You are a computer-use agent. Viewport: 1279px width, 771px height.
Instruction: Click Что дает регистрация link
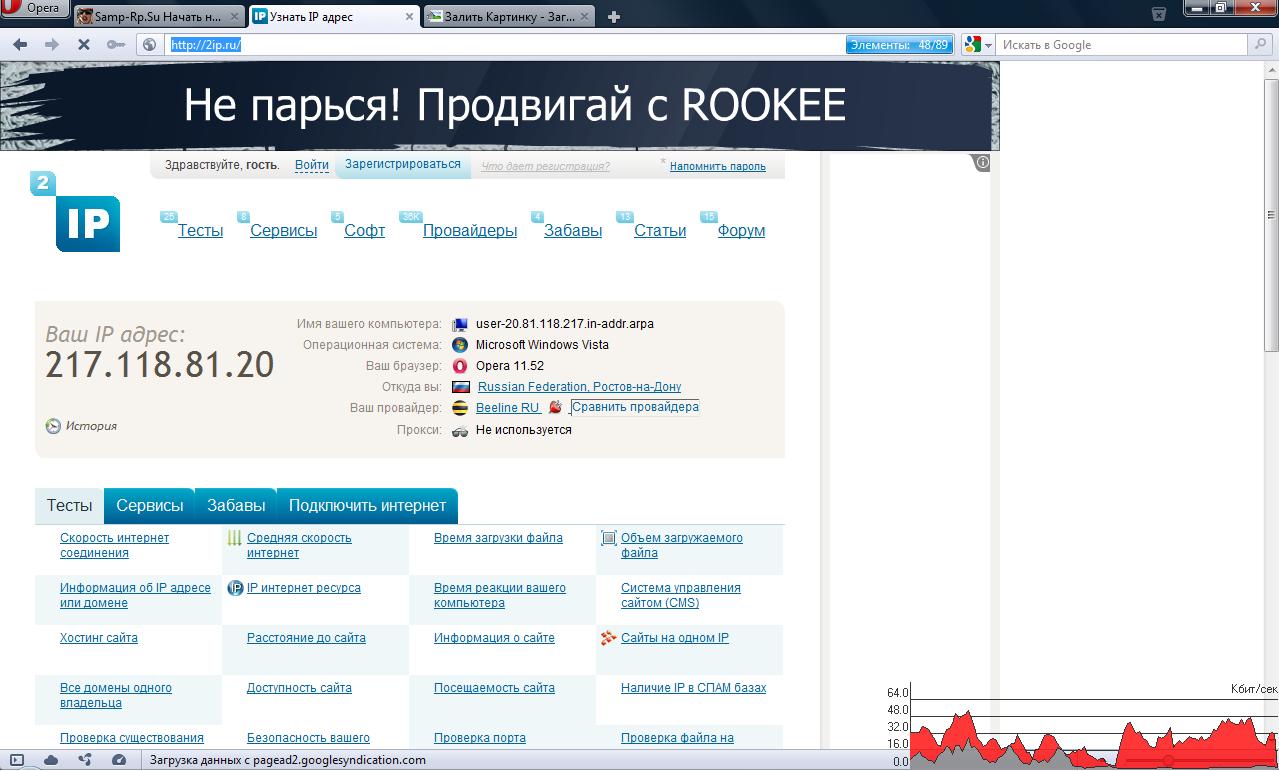[545, 166]
